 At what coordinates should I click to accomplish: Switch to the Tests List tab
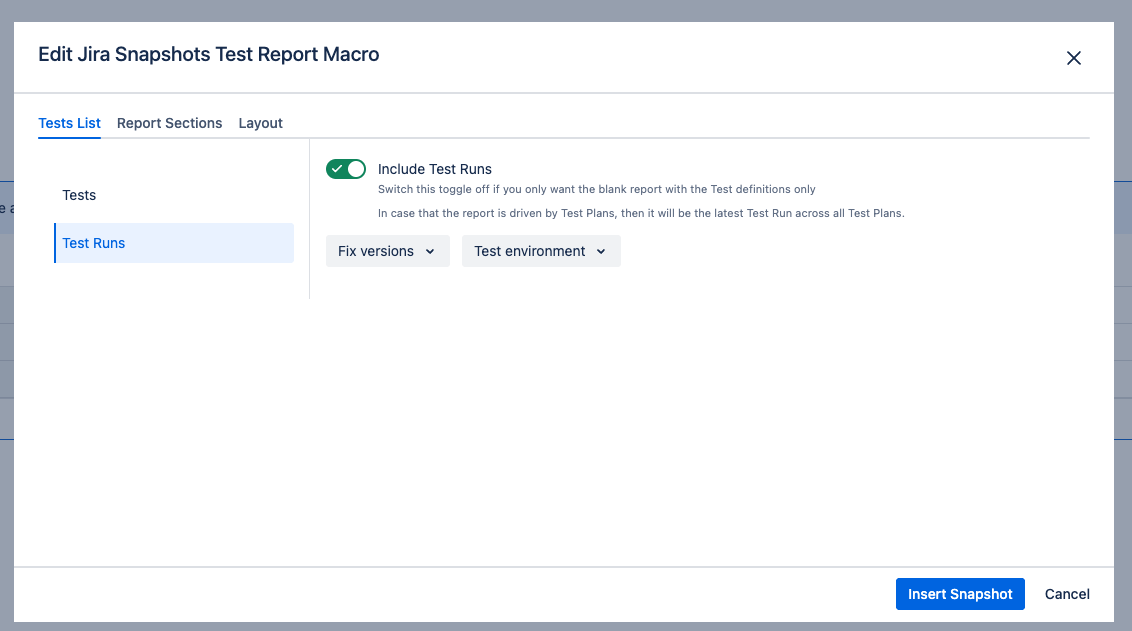[x=69, y=123]
